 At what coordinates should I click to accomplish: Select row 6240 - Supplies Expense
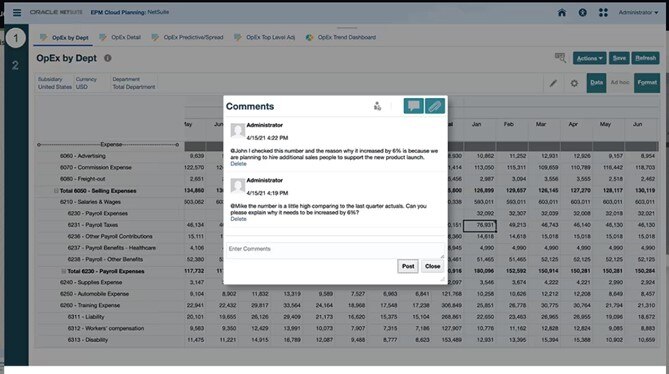(91, 282)
